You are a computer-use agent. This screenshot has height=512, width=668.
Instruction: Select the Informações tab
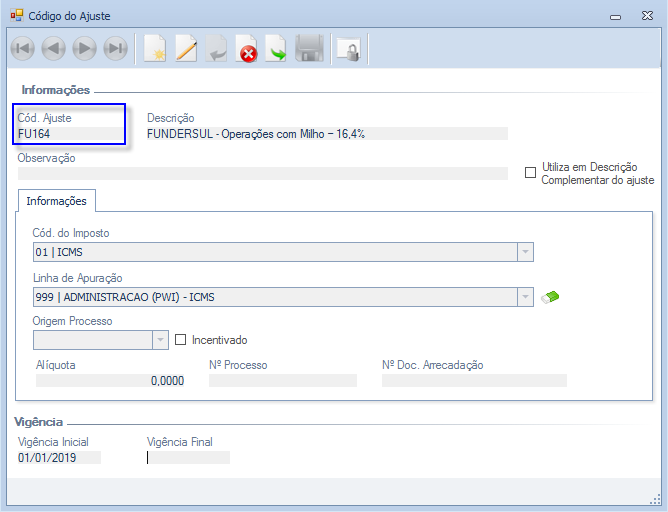57,201
